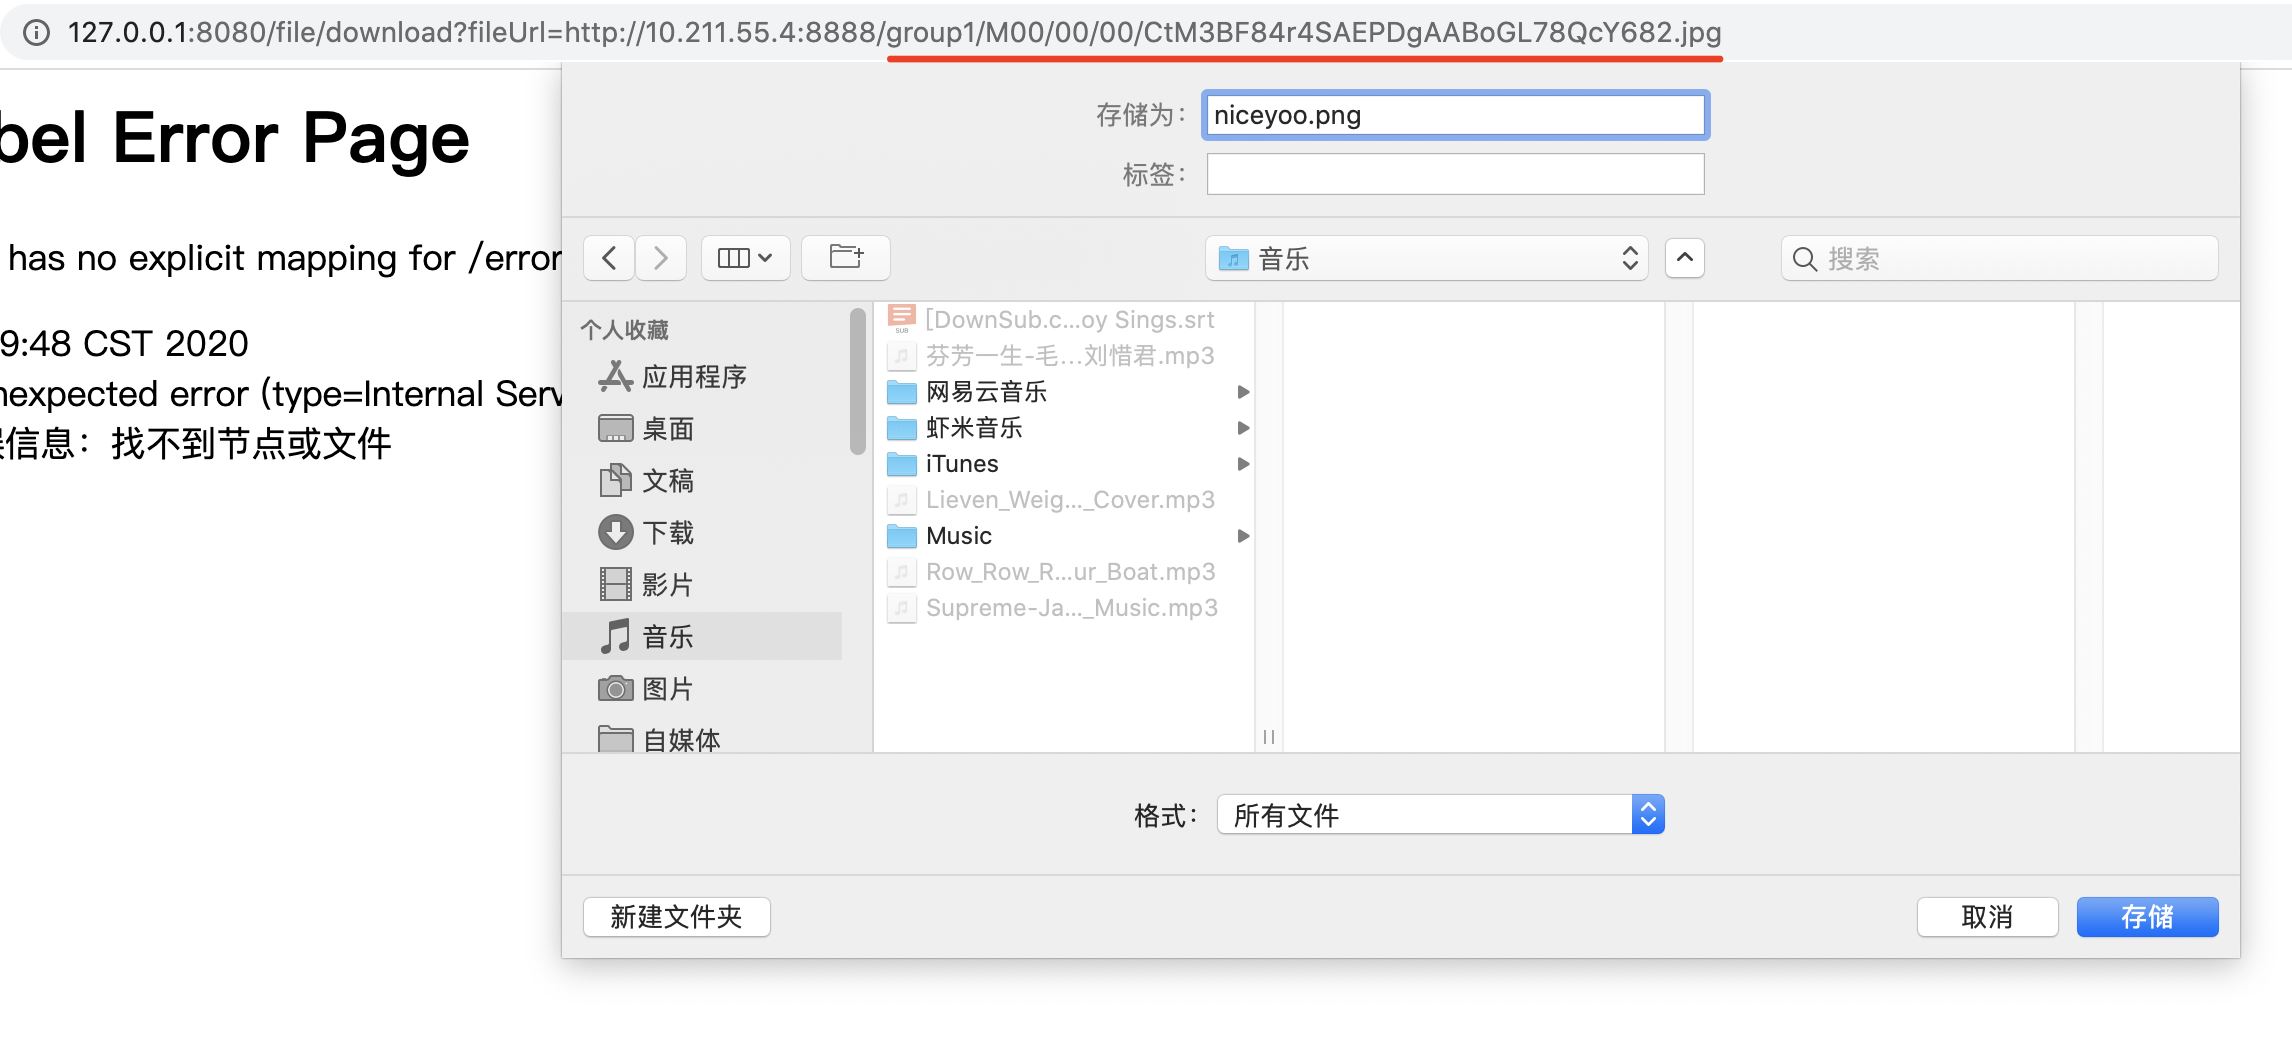Screen dimensions: 2292x1050
Task: Click the 取消 cancel button
Action: click(1986, 917)
